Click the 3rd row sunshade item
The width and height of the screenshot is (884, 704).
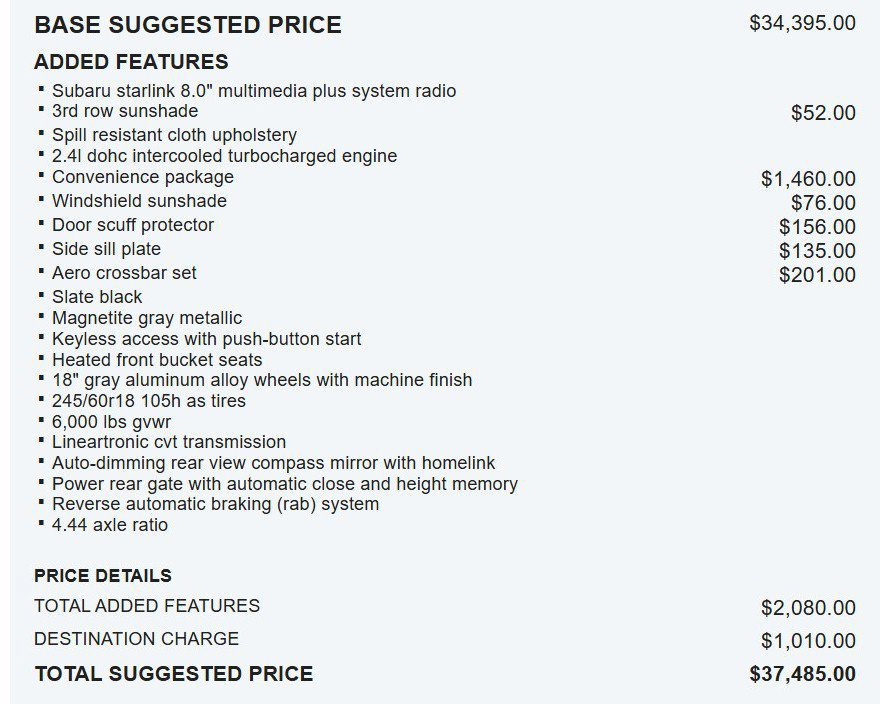(125, 111)
